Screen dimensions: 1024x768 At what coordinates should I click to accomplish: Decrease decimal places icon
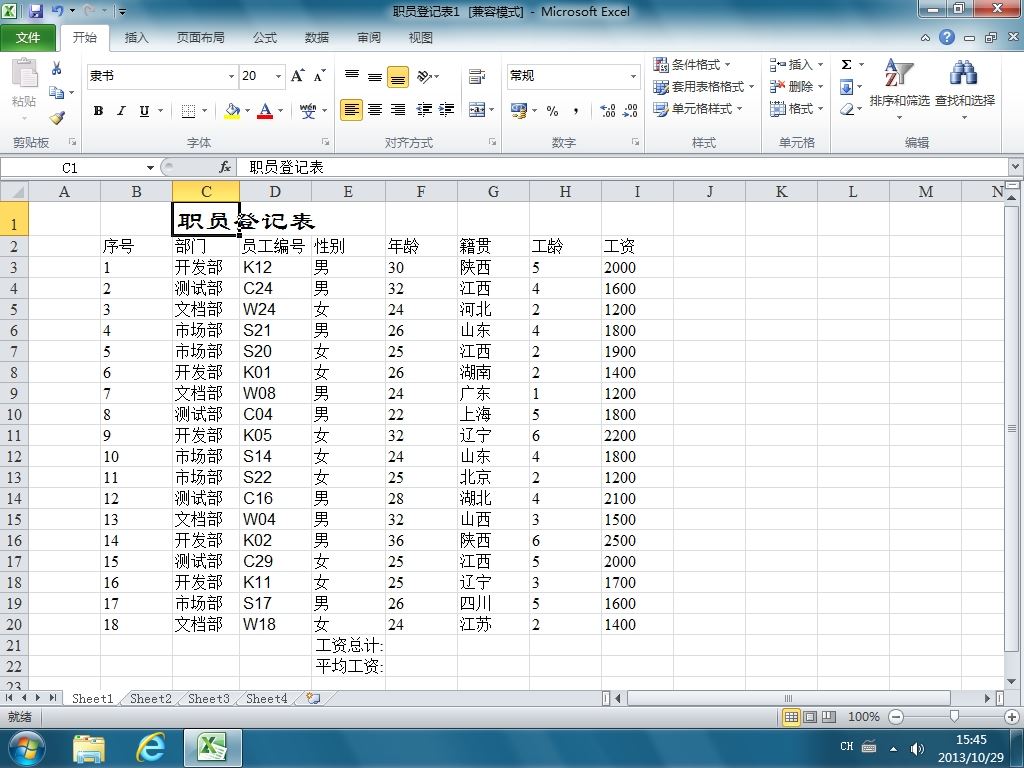pyautogui.click(x=630, y=111)
